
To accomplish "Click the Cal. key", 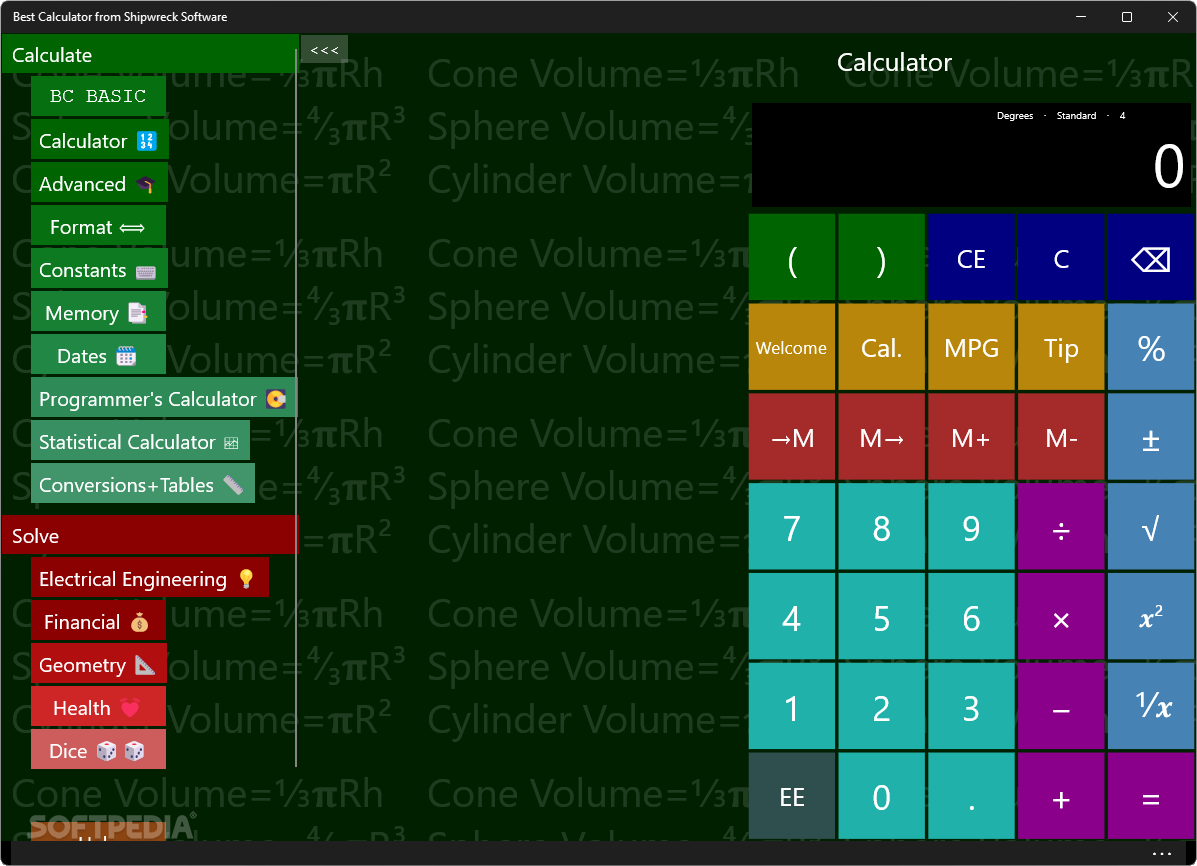I will 881,347.
